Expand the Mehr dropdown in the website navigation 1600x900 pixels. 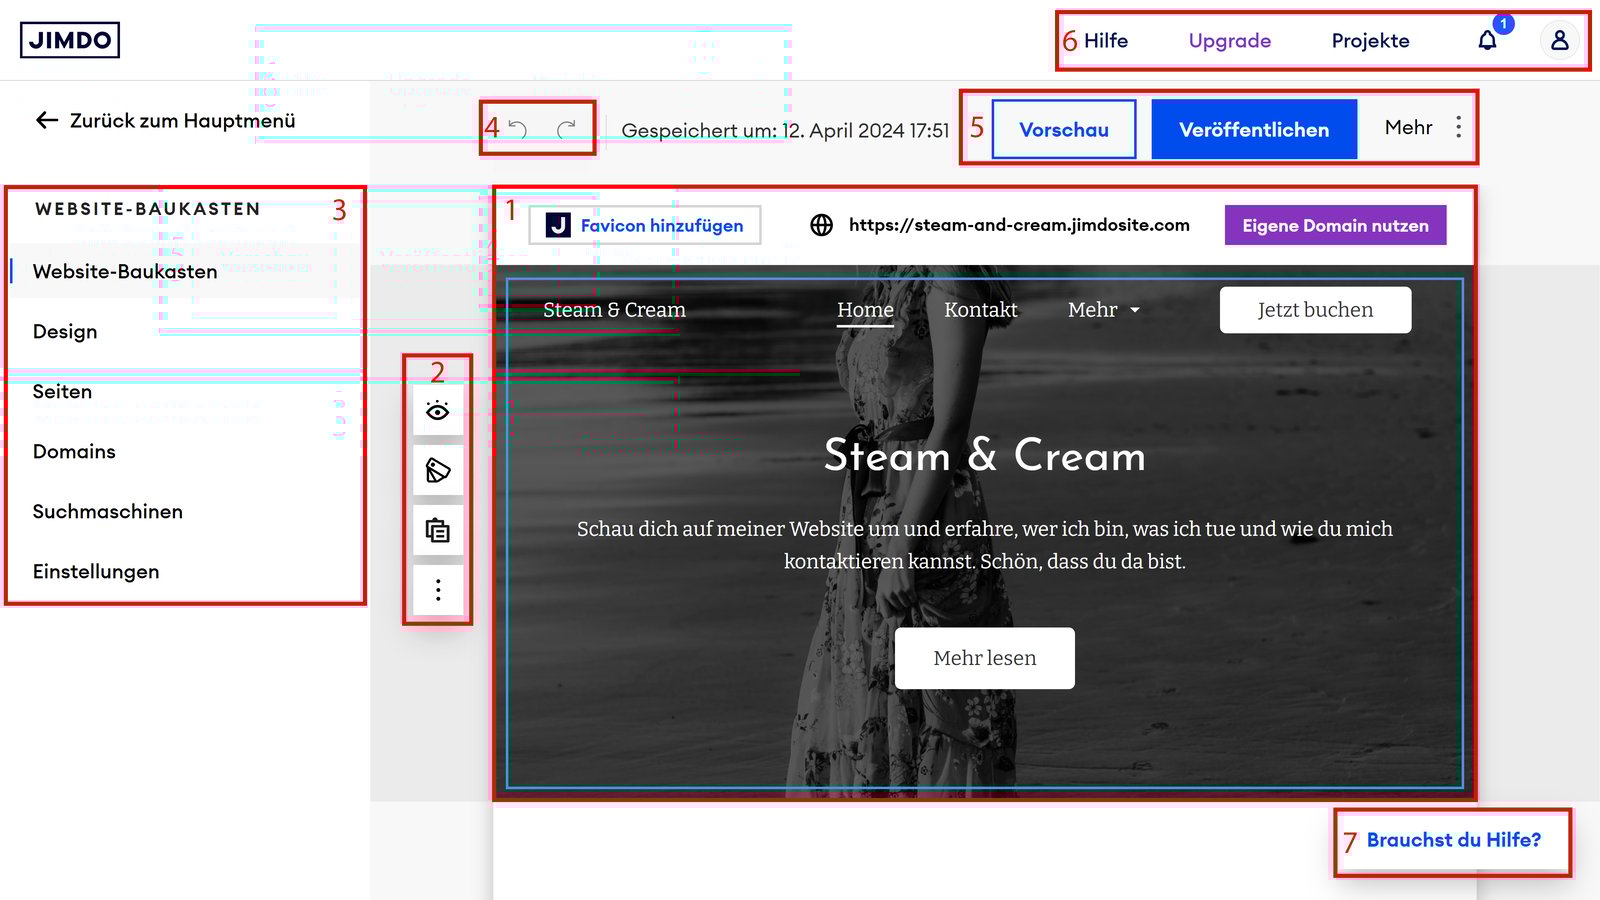point(1101,310)
